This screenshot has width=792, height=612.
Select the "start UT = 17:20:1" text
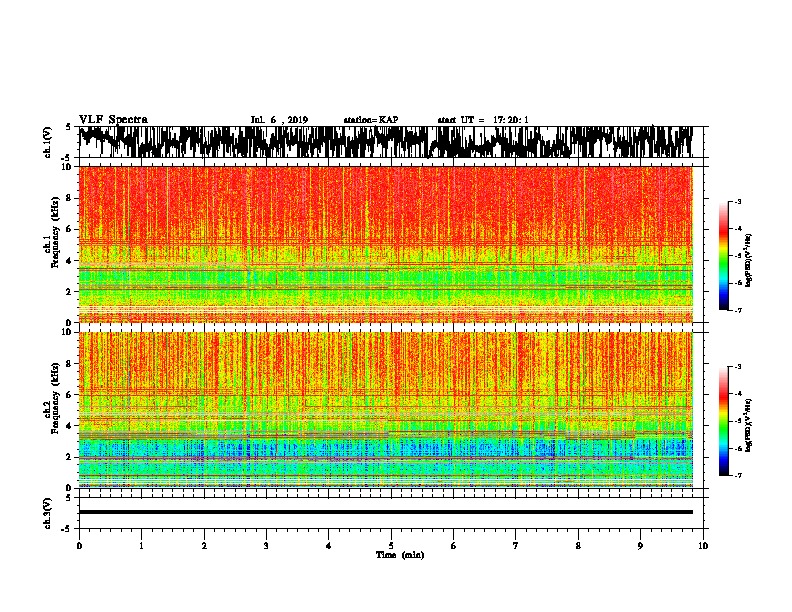tap(483, 120)
